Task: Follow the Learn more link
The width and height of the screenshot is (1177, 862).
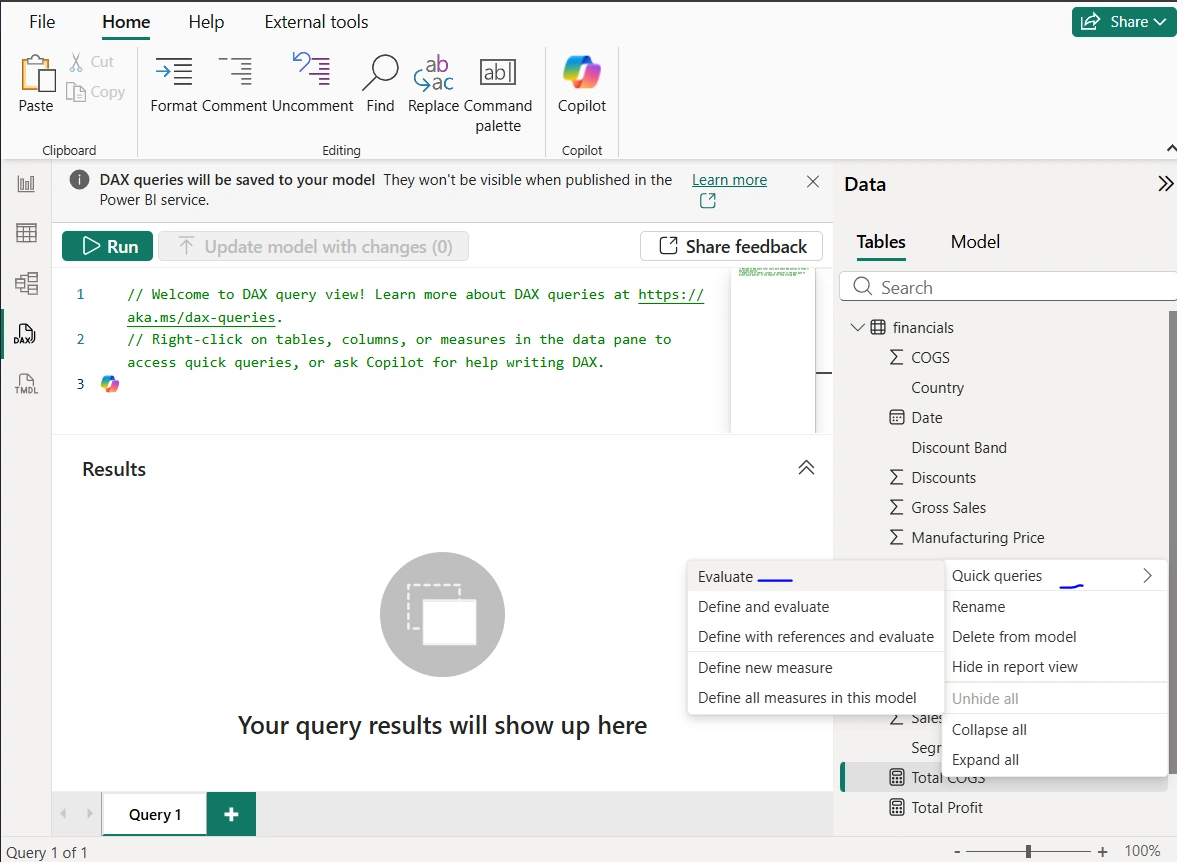Action: (x=729, y=180)
